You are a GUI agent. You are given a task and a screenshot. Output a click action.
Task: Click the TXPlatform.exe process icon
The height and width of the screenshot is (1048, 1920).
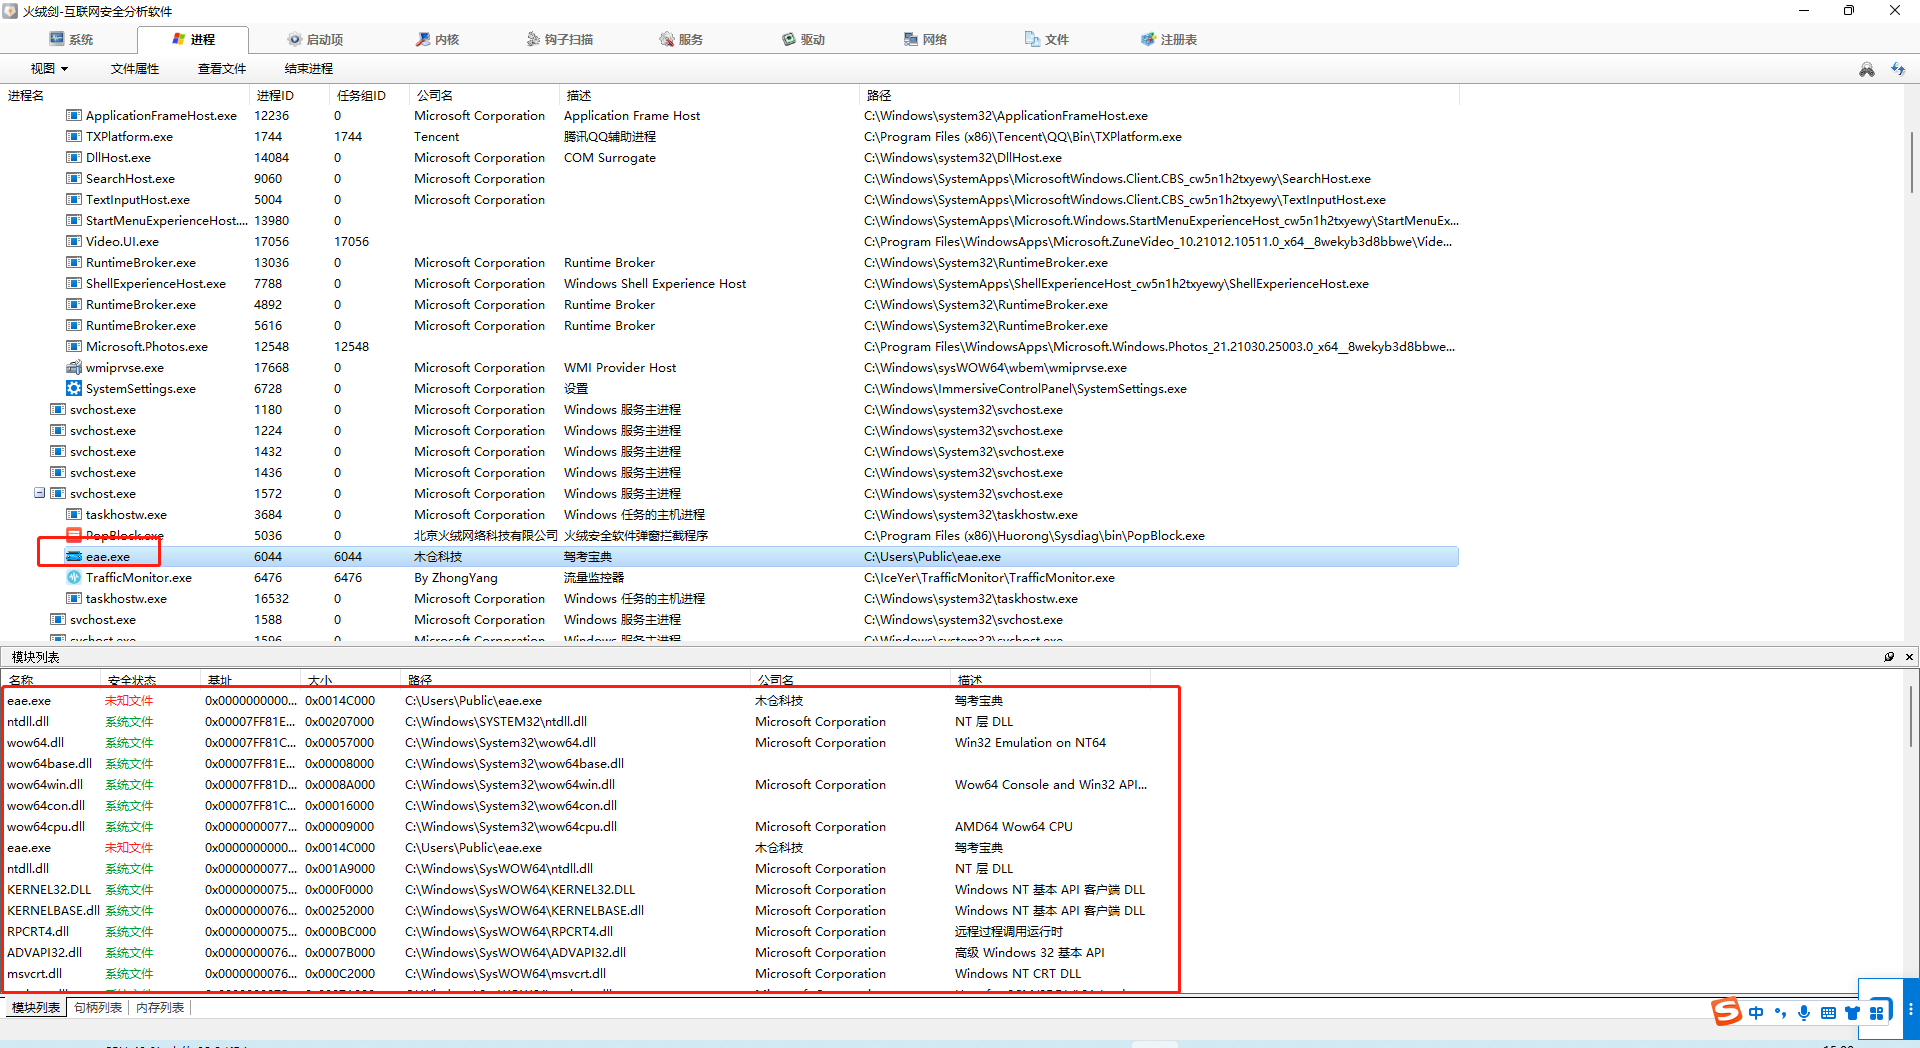(74, 137)
